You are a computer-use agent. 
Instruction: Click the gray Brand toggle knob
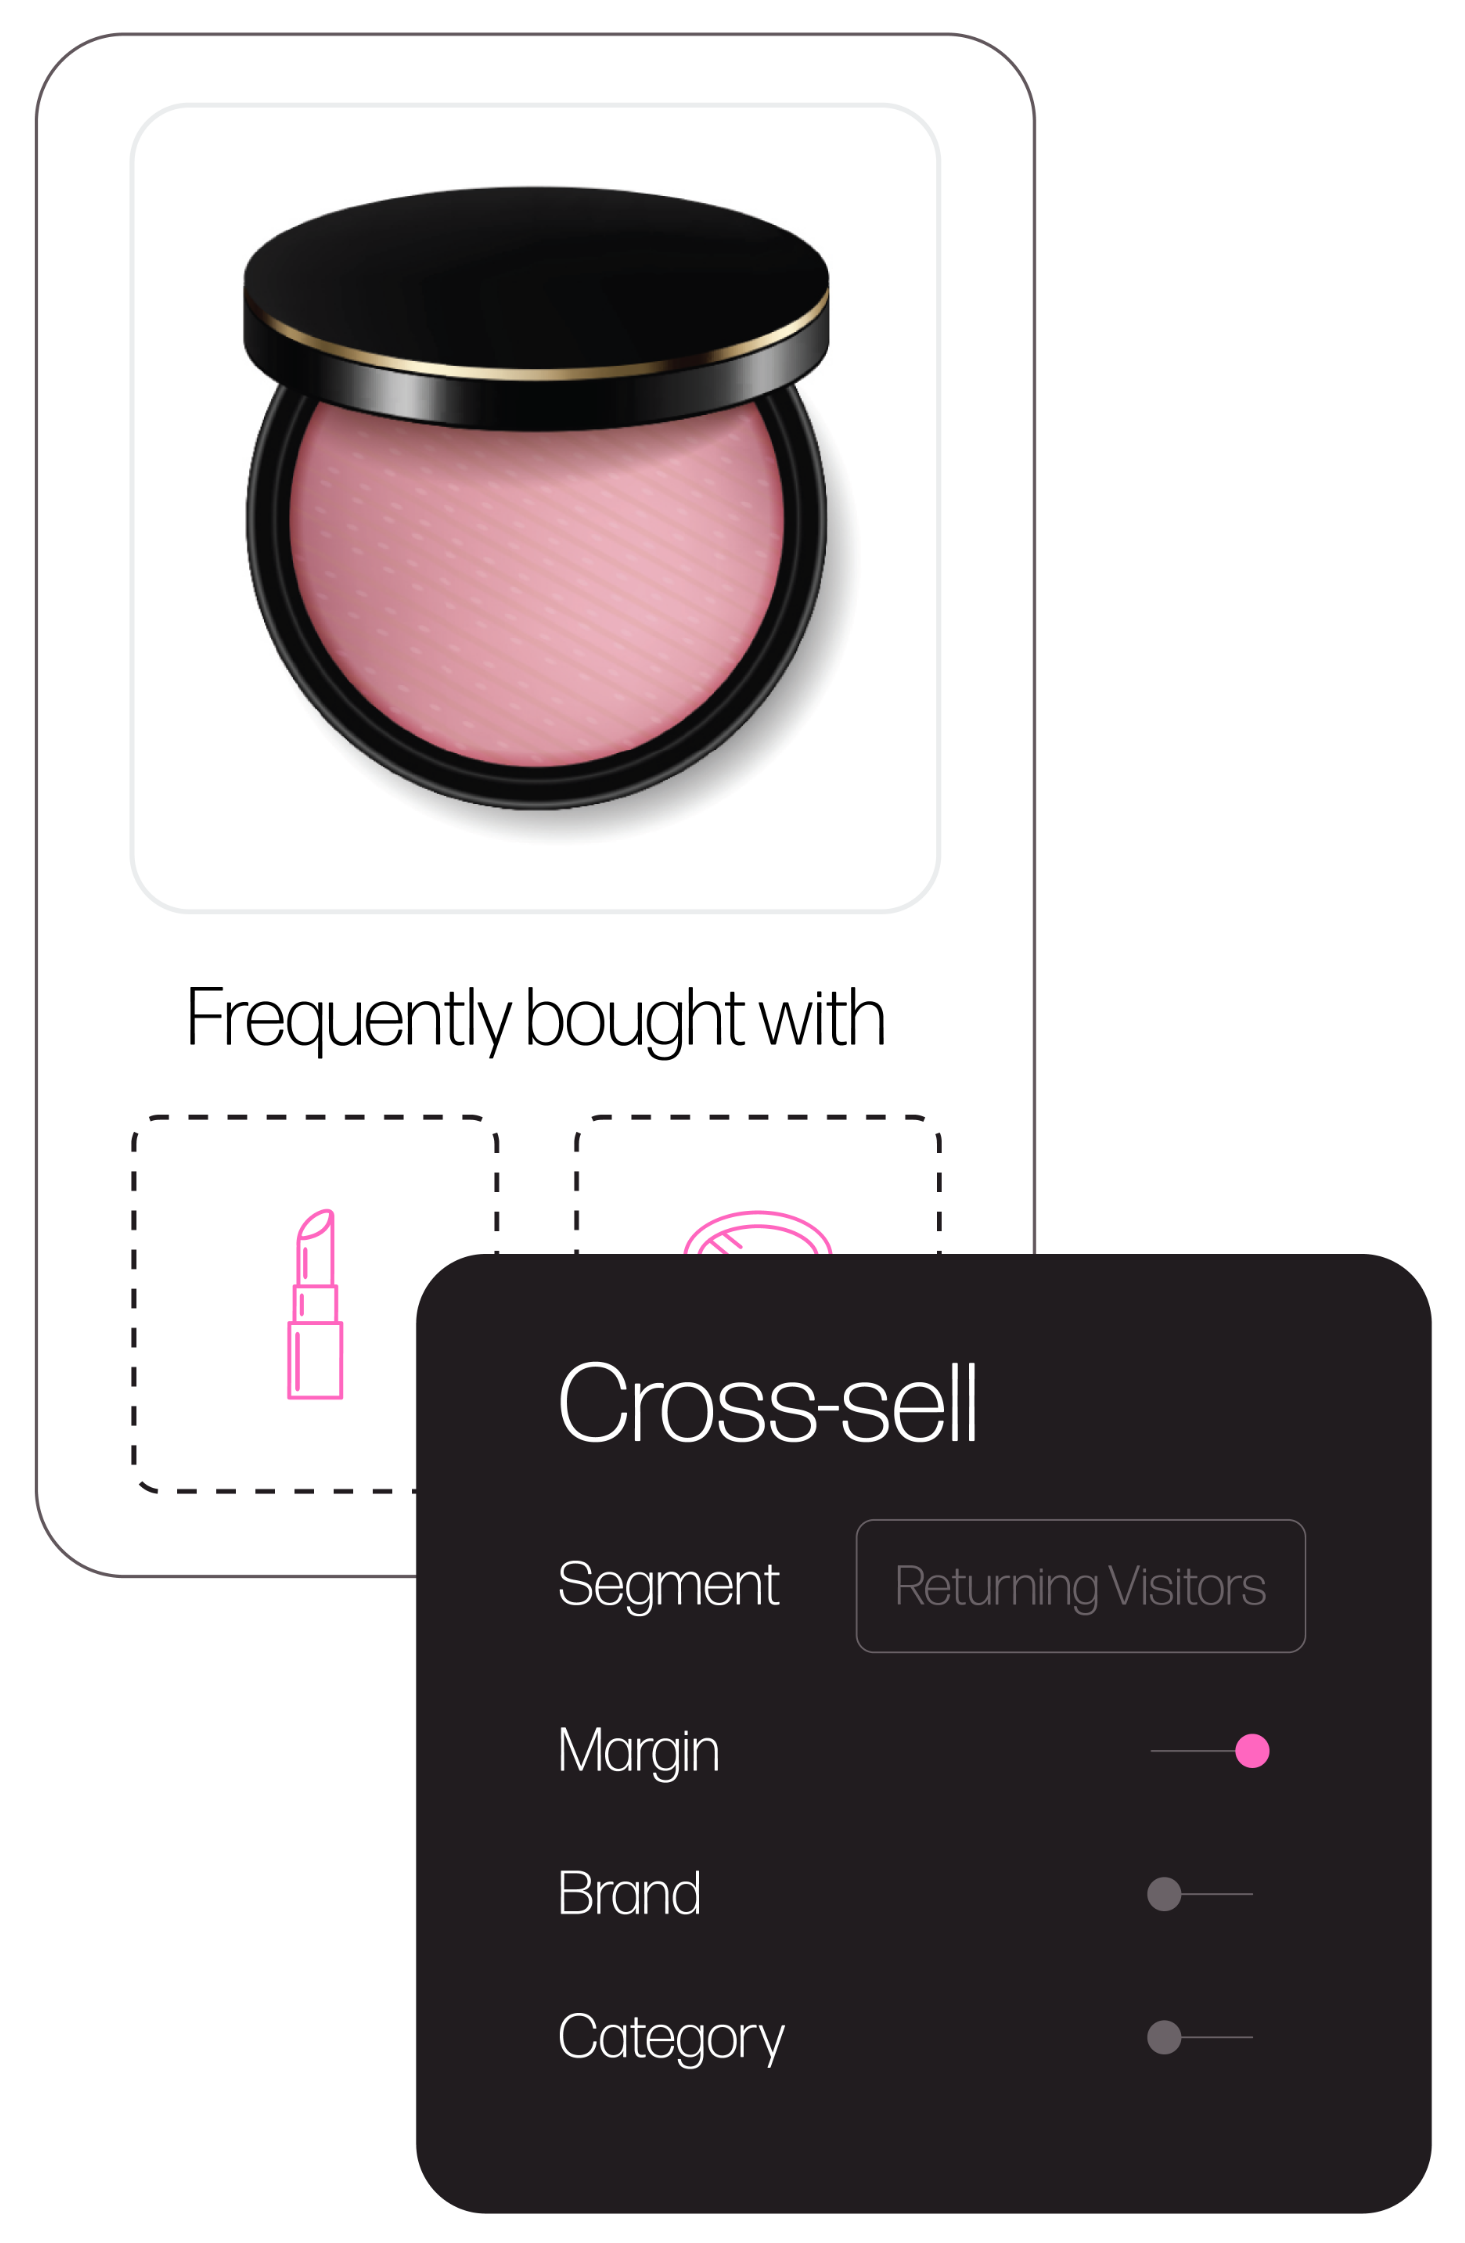(x=1164, y=1894)
